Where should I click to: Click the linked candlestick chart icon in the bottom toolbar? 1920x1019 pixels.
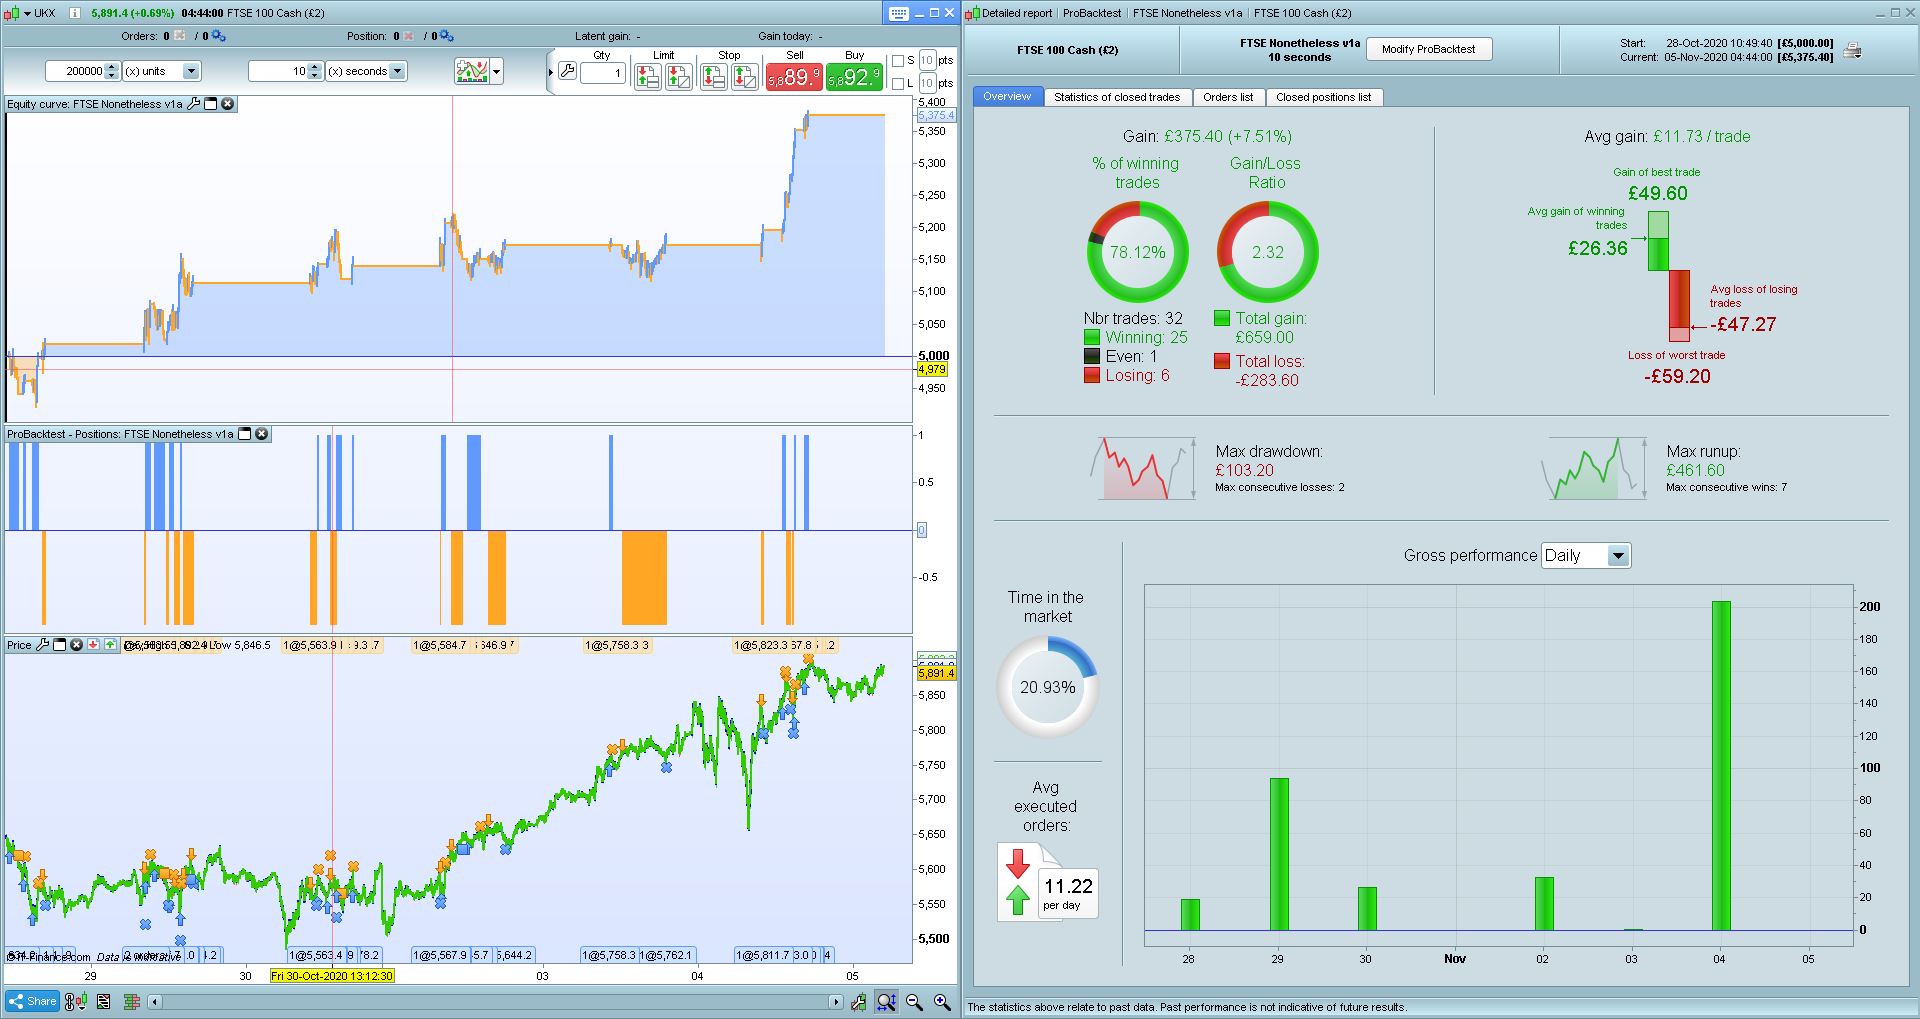coord(76,1001)
